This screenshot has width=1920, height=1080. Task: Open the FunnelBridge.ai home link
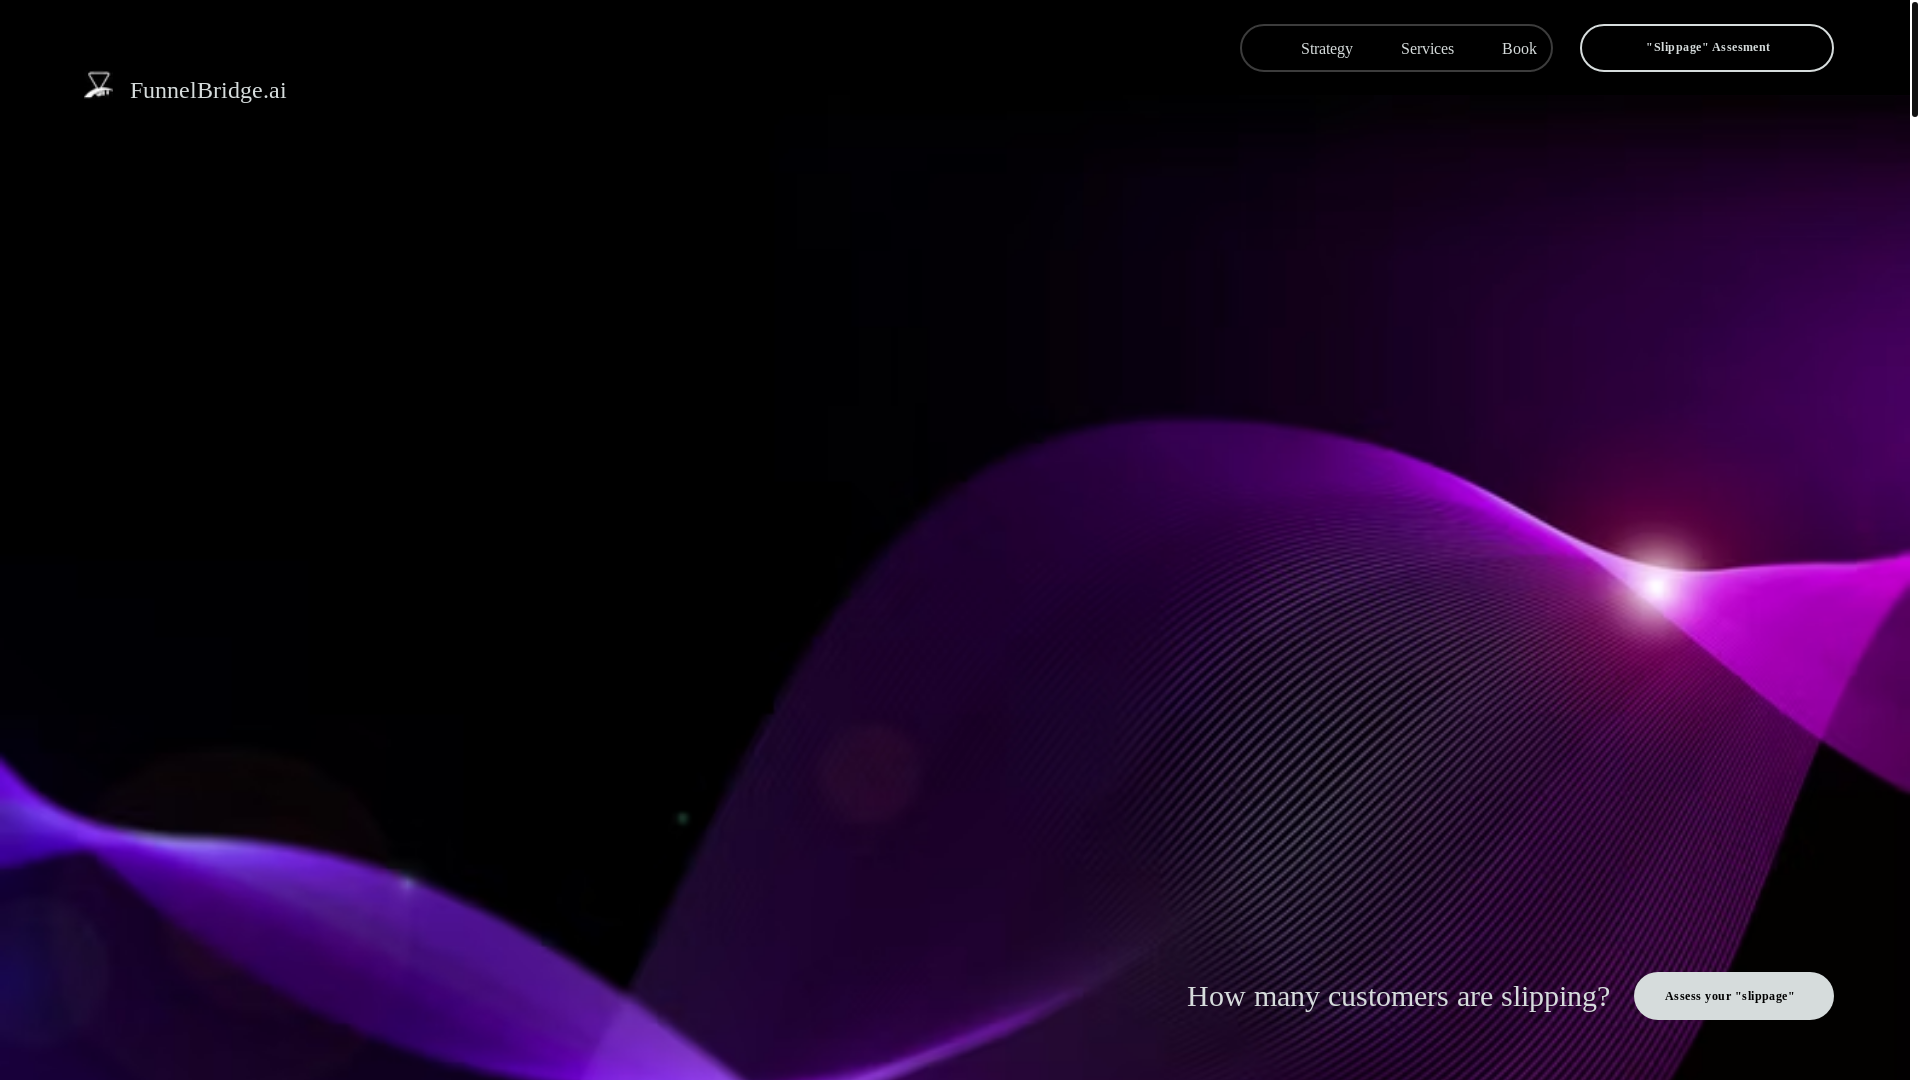pyautogui.click(x=208, y=90)
